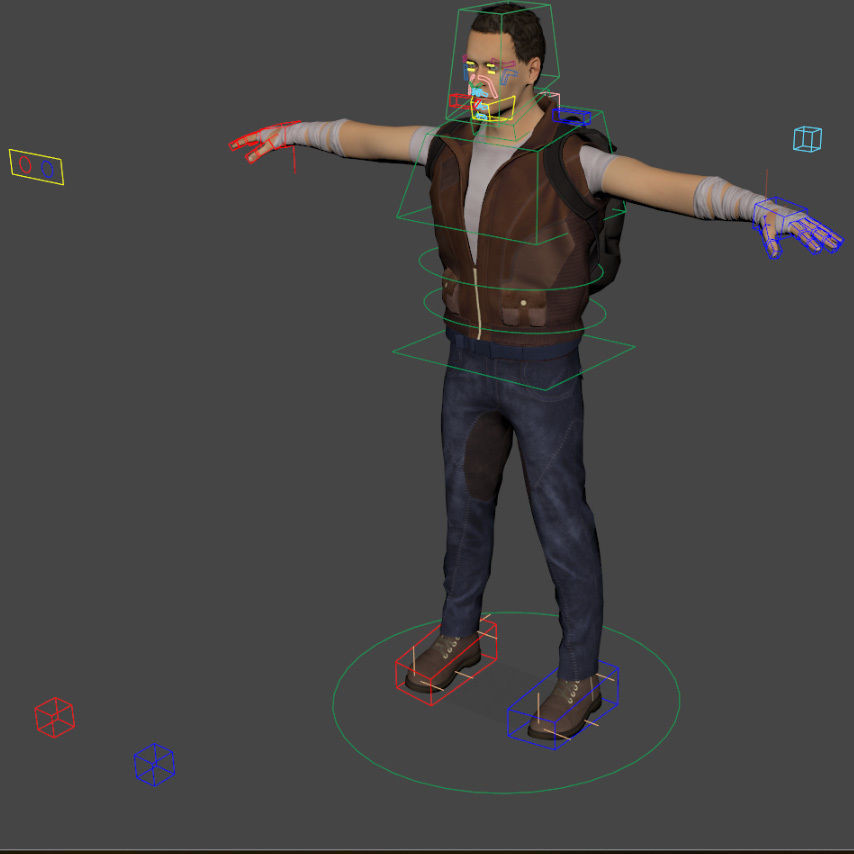This screenshot has height=854, width=854.
Task: Select the green square hip control
Action: tap(514, 358)
